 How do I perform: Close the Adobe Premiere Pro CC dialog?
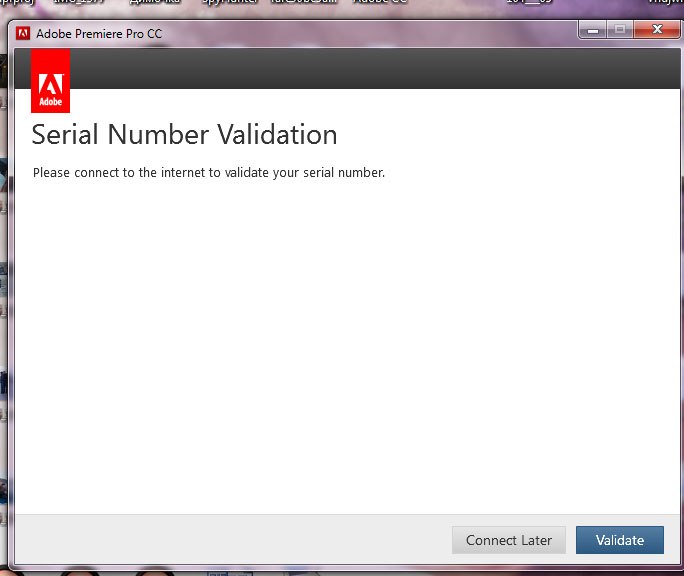[x=657, y=30]
